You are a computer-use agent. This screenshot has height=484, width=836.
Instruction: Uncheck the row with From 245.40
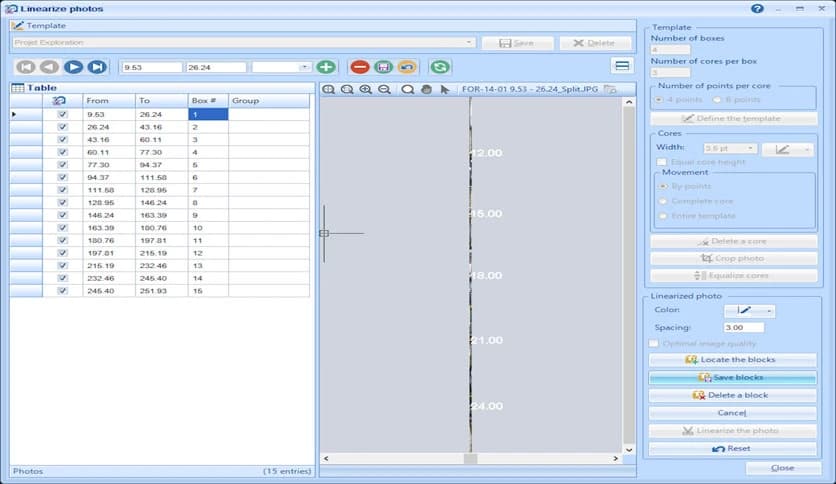pyautogui.click(x=62, y=291)
